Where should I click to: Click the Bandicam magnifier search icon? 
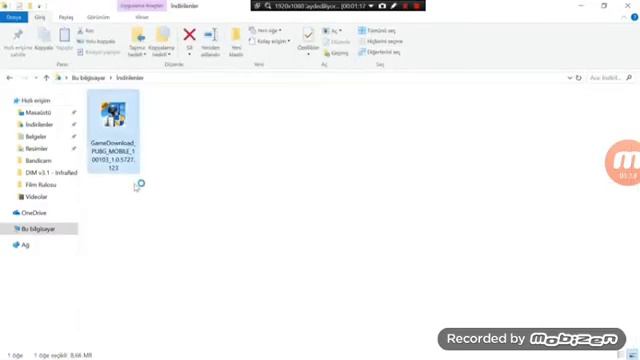(268, 6)
